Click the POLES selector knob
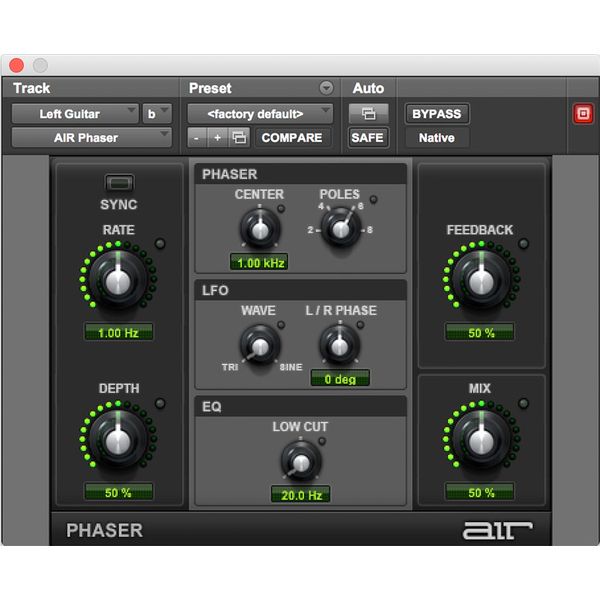The height and width of the screenshot is (600, 600). 341,228
